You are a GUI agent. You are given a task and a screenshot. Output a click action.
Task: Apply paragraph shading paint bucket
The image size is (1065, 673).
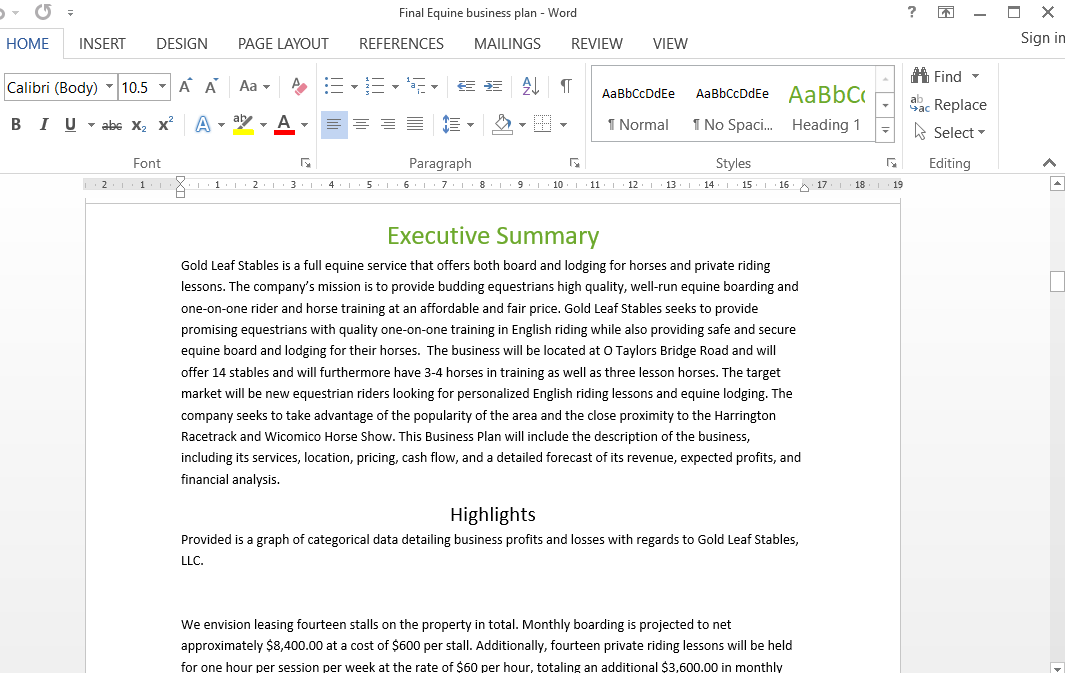(503, 124)
